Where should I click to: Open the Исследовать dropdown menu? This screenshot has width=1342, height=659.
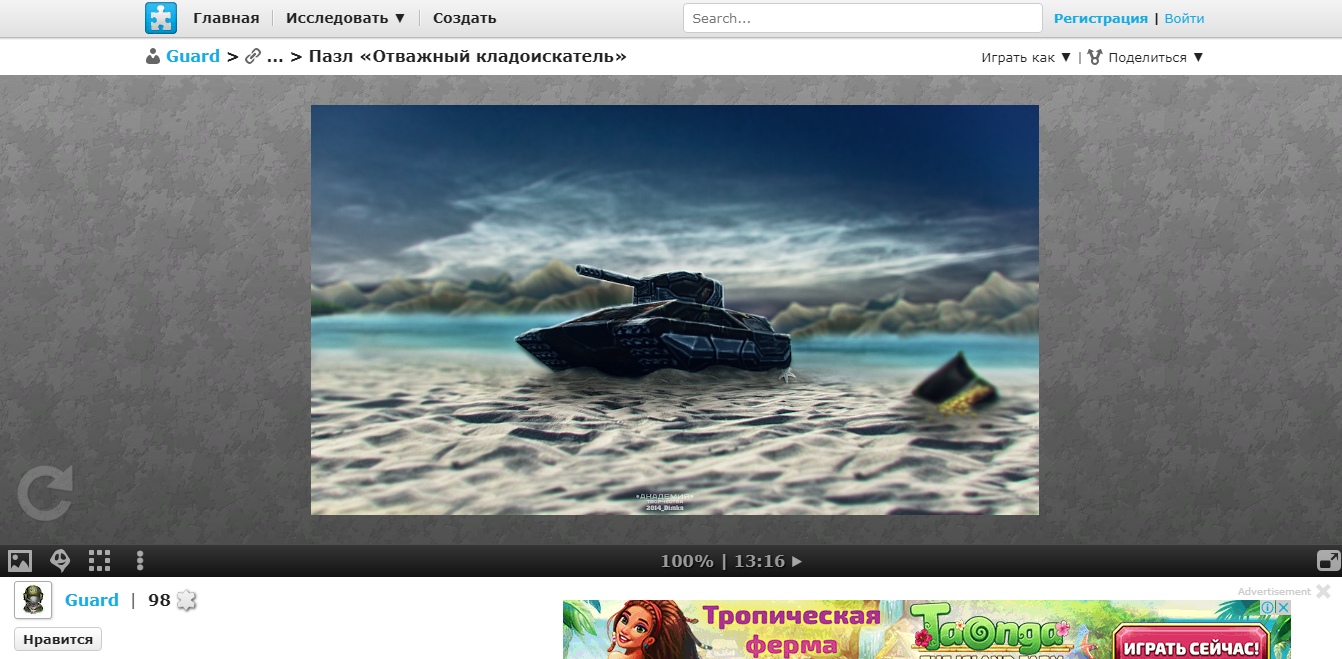click(x=346, y=18)
